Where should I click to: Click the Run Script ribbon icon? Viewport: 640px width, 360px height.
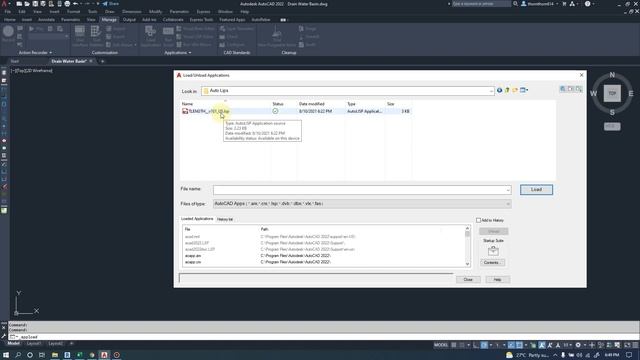click(168, 36)
